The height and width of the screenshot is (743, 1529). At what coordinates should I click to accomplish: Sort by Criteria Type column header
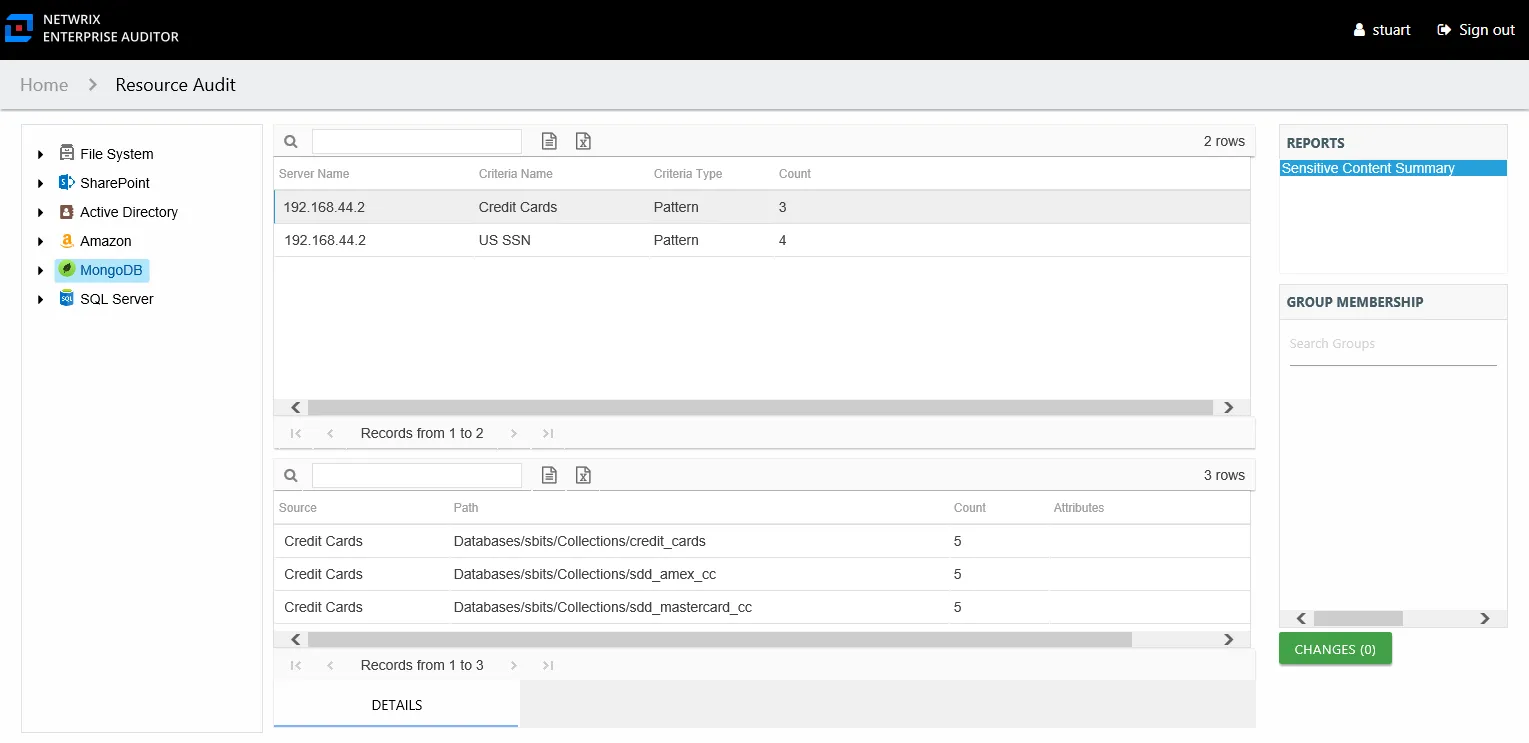coord(688,174)
